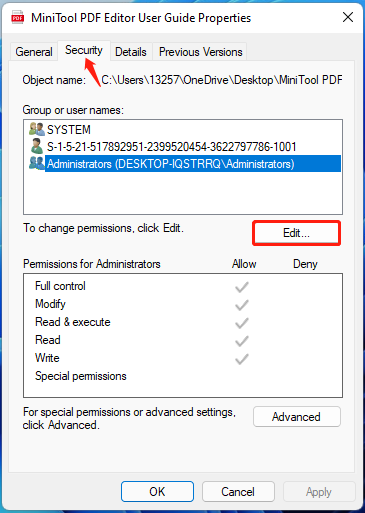Viewport: 365px width, 513px height.
Task: Select SYSTEM in the user list
Action: [x=69, y=130]
